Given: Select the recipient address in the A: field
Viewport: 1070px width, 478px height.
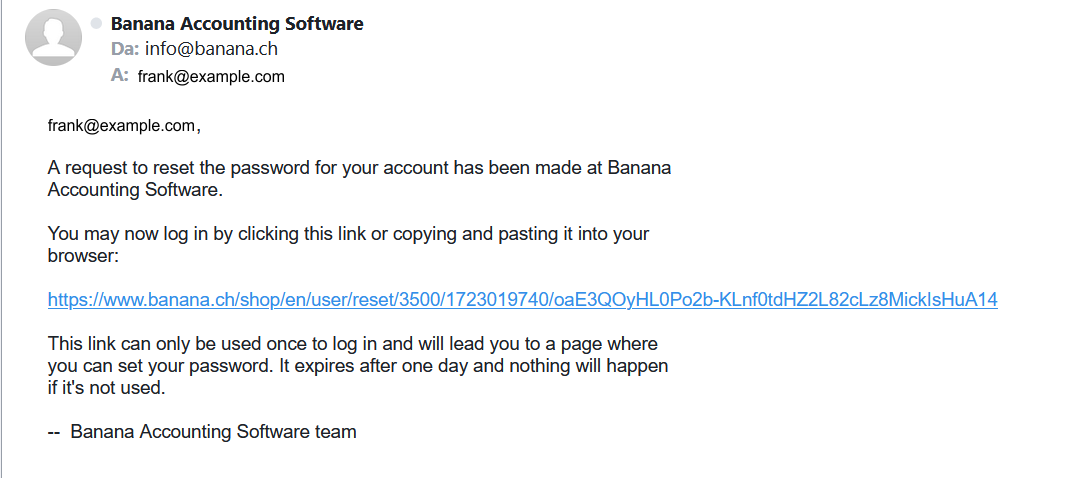Looking at the screenshot, I should click(x=211, y=76).
